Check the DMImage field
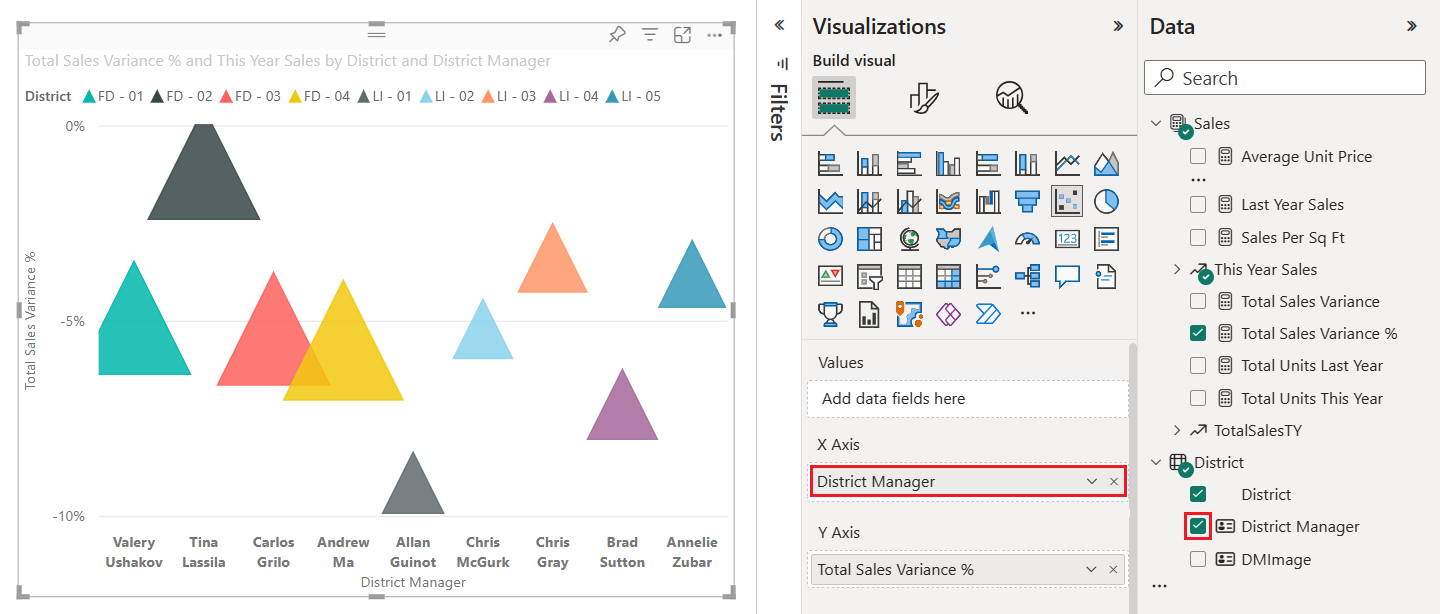 pos(1198,559)
